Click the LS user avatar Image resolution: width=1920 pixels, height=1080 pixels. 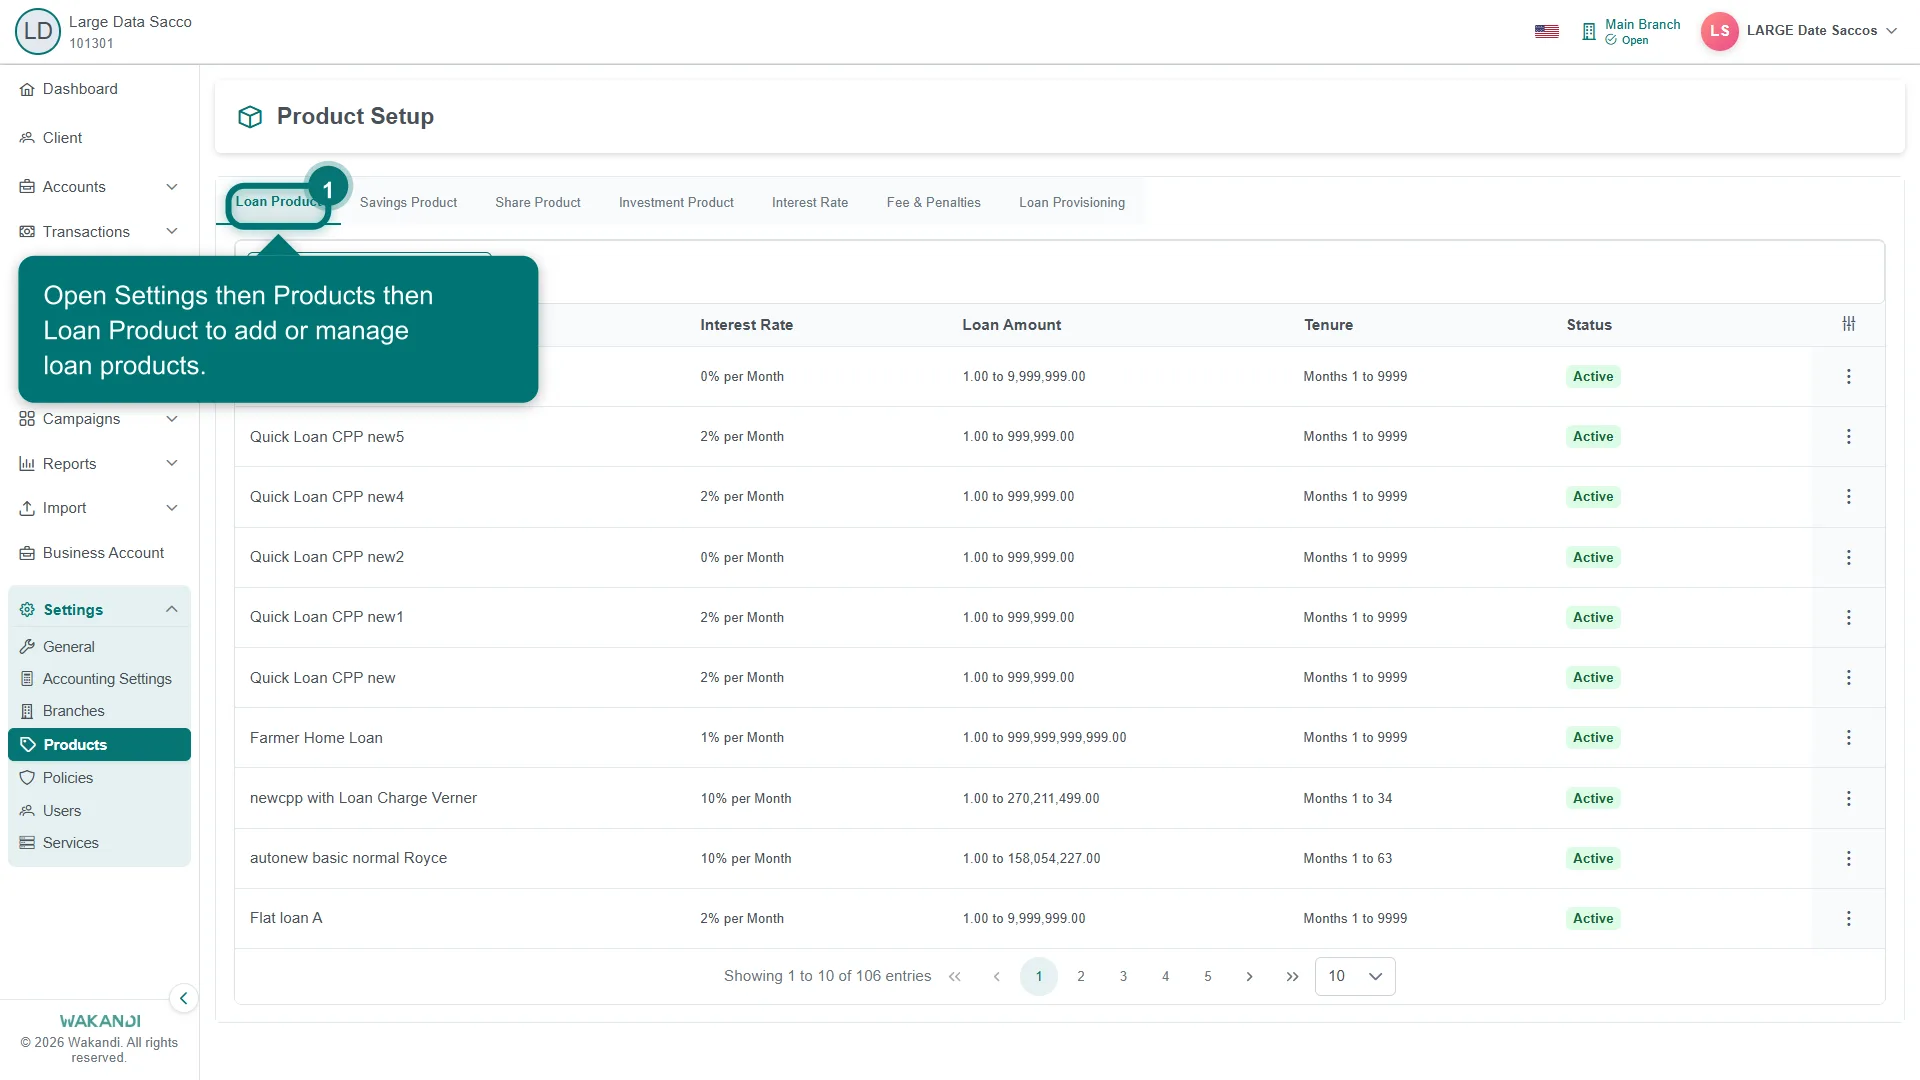coord(1719,31)
